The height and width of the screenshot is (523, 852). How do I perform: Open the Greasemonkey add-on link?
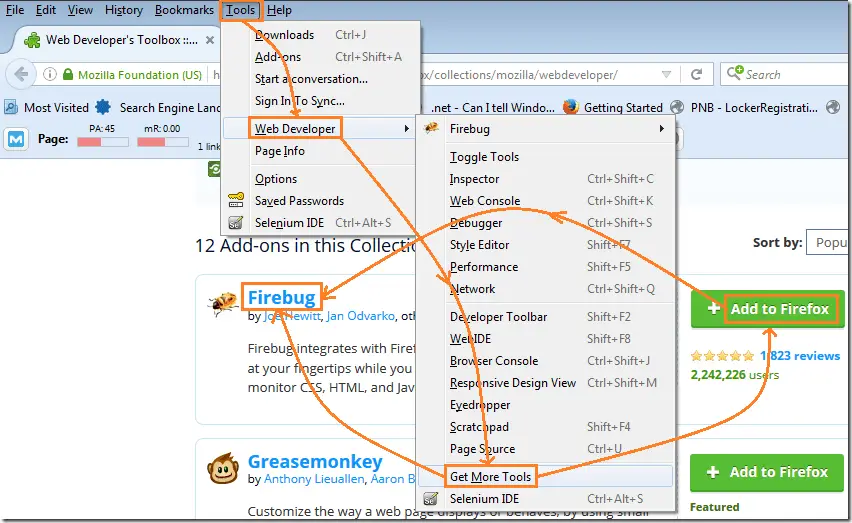pos(315,462)
